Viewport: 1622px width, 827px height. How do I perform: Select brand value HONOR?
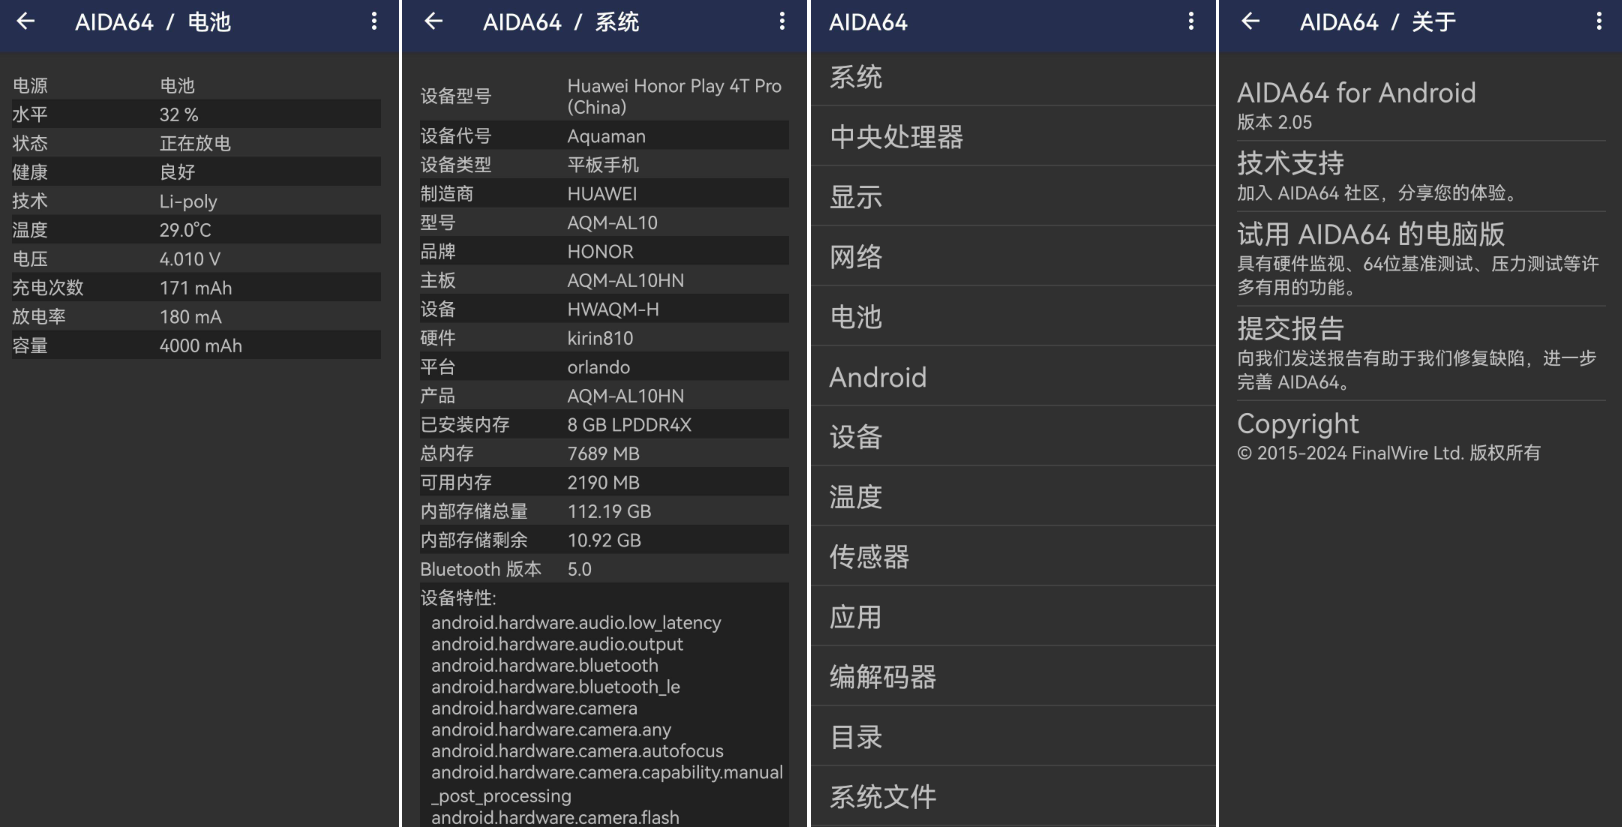click(x=601, y=252)
